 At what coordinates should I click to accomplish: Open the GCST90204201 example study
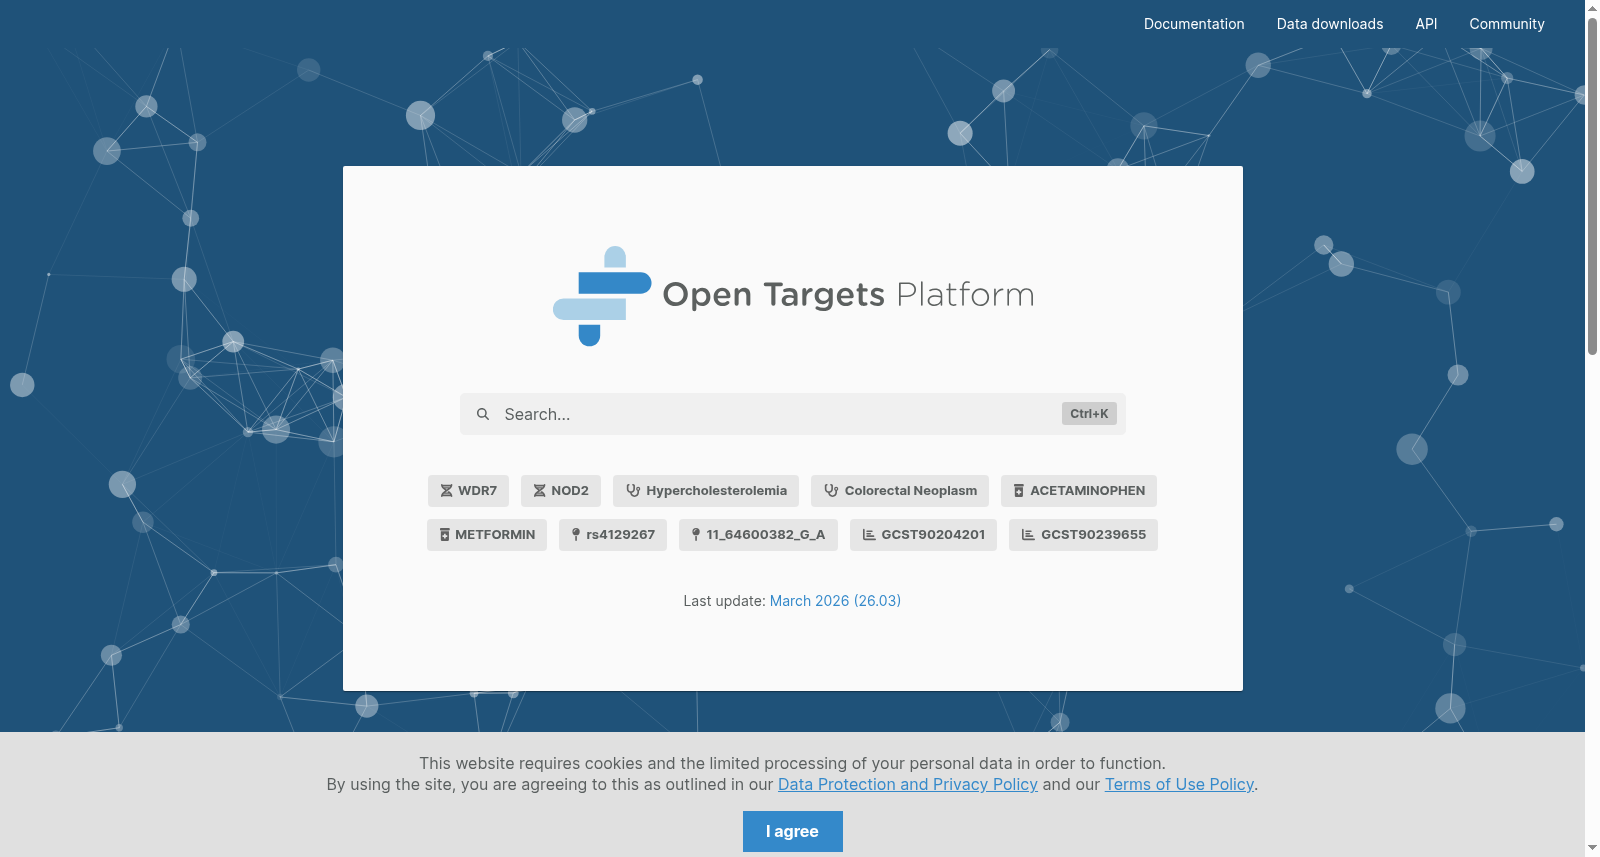click(x=923, y=535)
